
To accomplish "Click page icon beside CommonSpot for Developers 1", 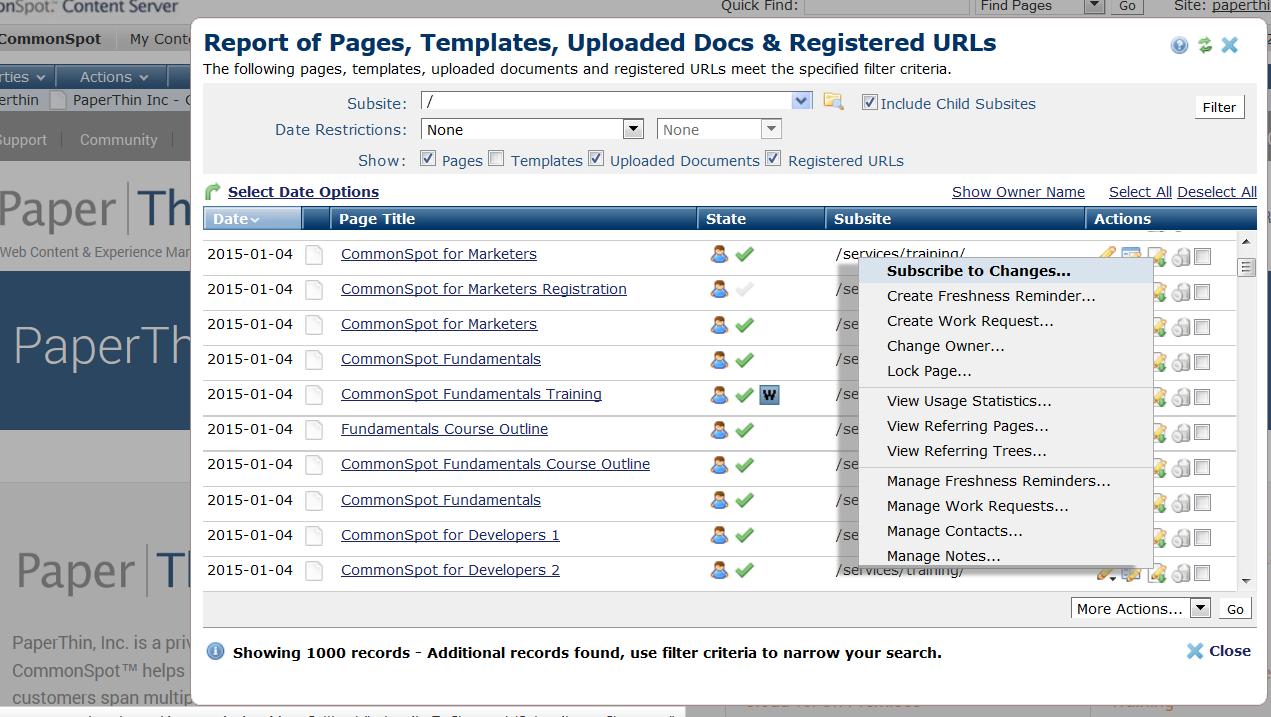I will [314, 536].
